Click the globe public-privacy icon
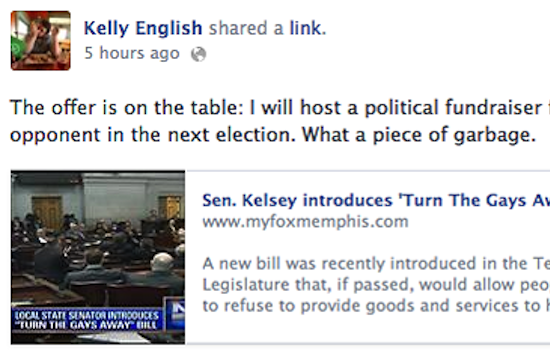The height and width of the screenshot is (360, 550). (199, 54)
